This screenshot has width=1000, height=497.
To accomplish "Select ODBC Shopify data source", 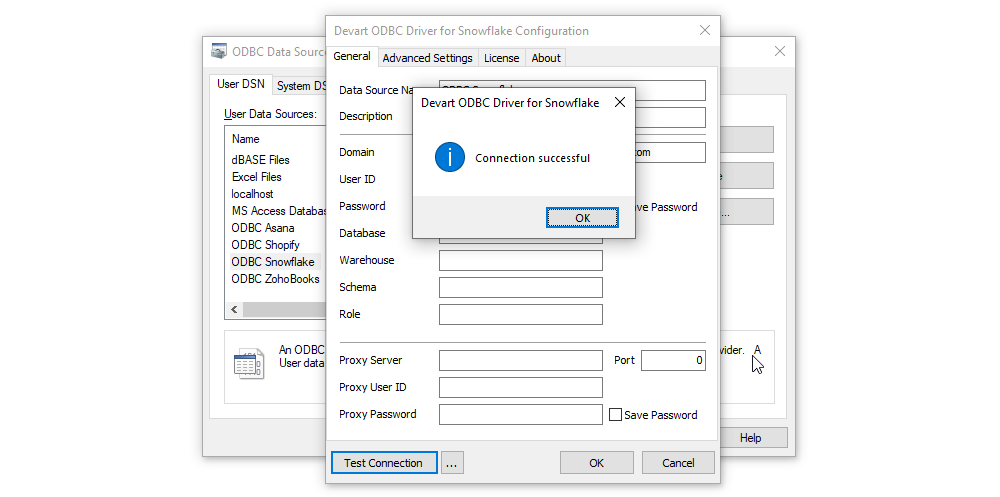I will (x=265, y=245).
